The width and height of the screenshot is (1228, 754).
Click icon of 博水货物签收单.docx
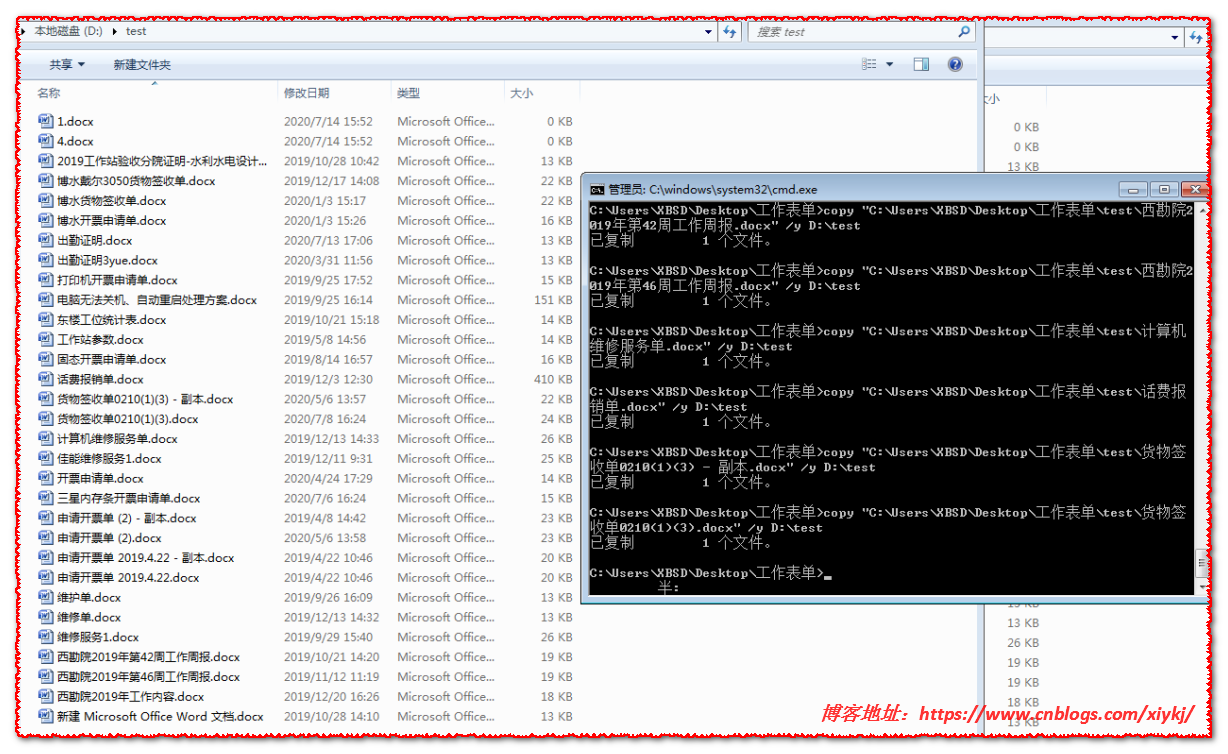pyautogui.click(x=46, y=200)
